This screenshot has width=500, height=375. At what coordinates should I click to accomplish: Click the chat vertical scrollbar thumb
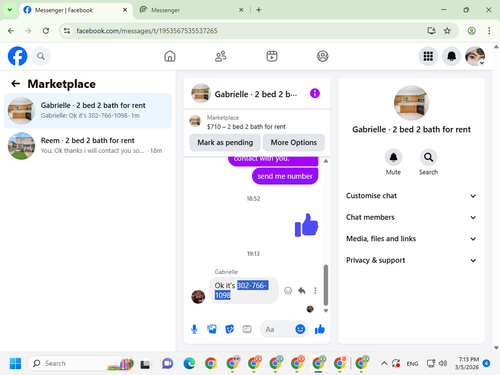326,285
